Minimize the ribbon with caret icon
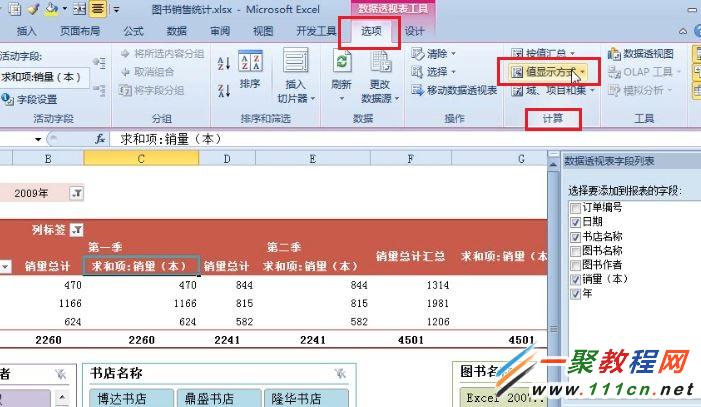Viewport: 701px width, 407px height. (x=683, y=31)
